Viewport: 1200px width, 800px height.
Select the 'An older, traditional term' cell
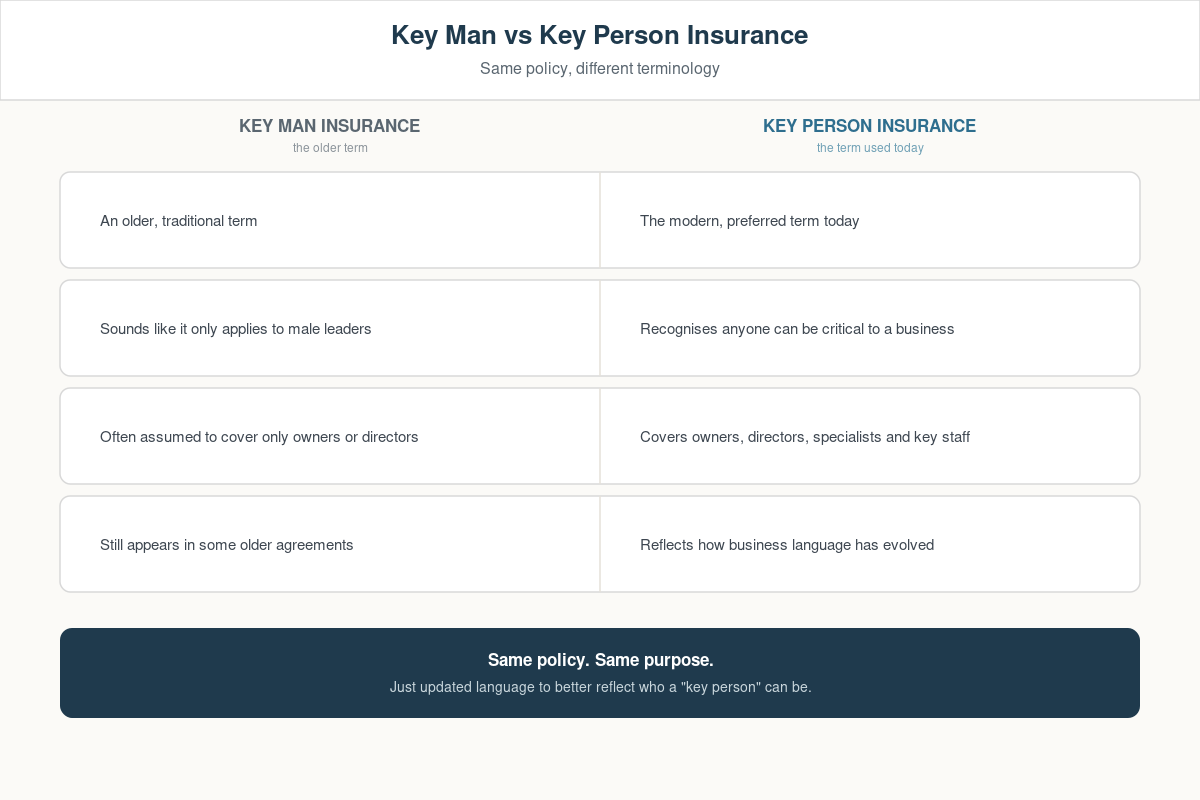(x=330, y=220)
